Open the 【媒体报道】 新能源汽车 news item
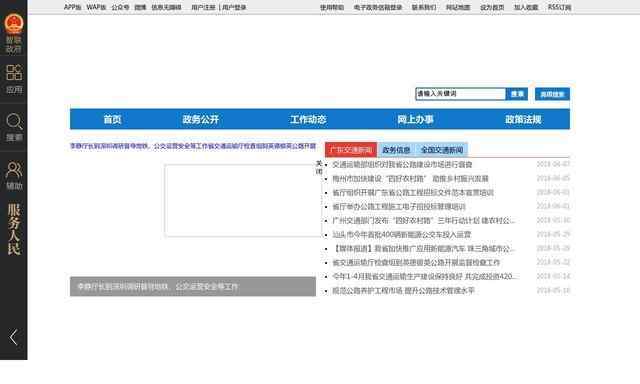 coord(424,249)
